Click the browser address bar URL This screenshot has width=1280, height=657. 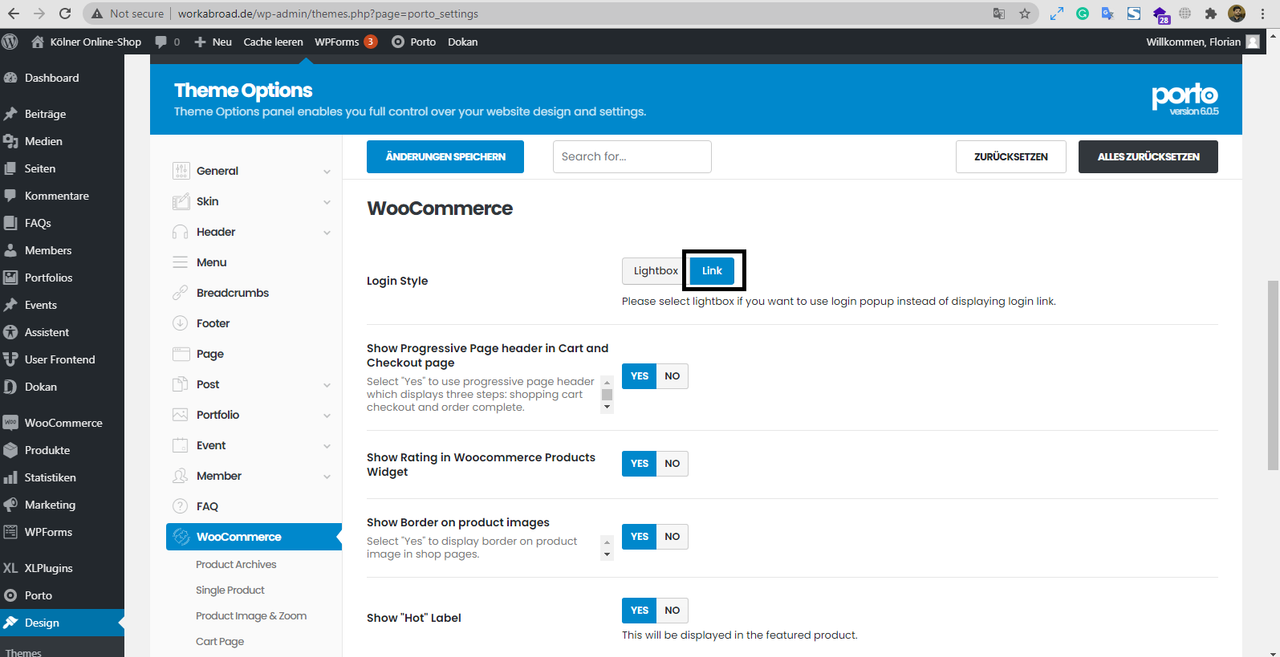328,14
